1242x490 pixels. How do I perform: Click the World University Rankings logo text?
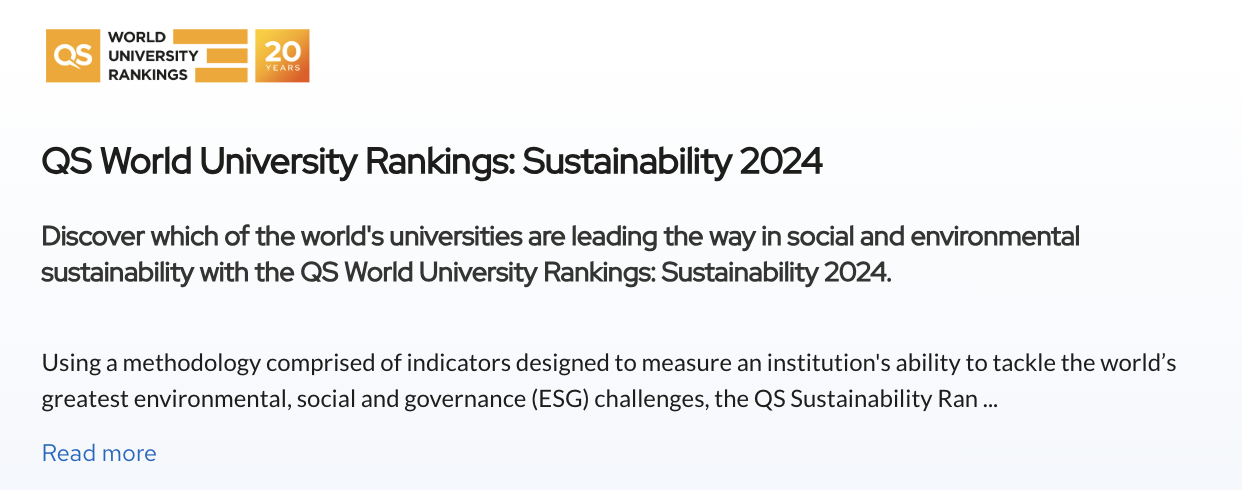click(153, 56)
